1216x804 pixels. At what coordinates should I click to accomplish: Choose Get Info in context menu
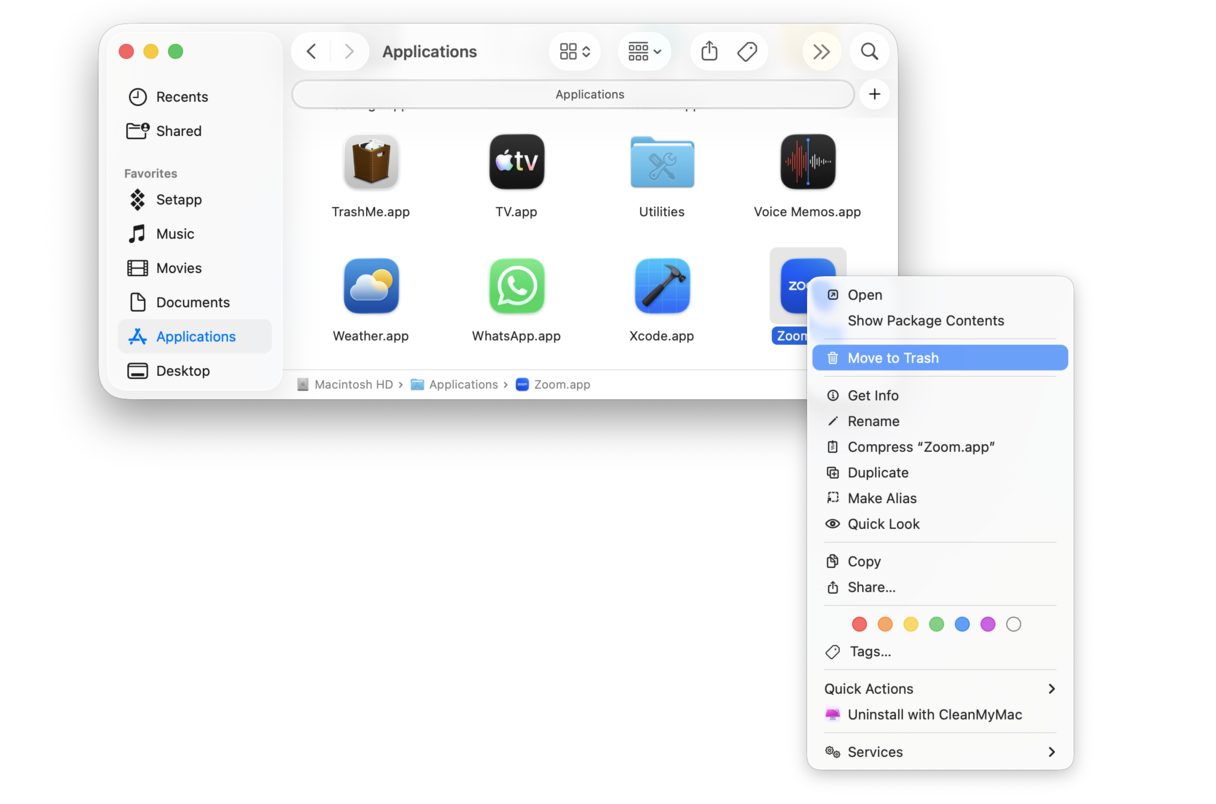[x=940, y=396]
